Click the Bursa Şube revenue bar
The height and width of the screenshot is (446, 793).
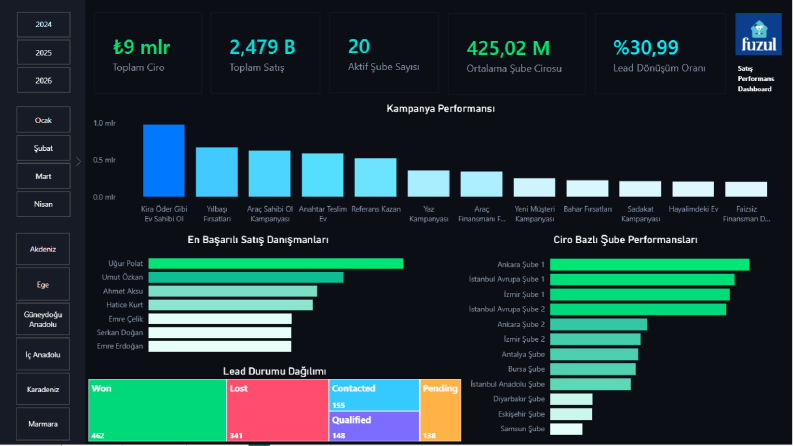point(593,369)
